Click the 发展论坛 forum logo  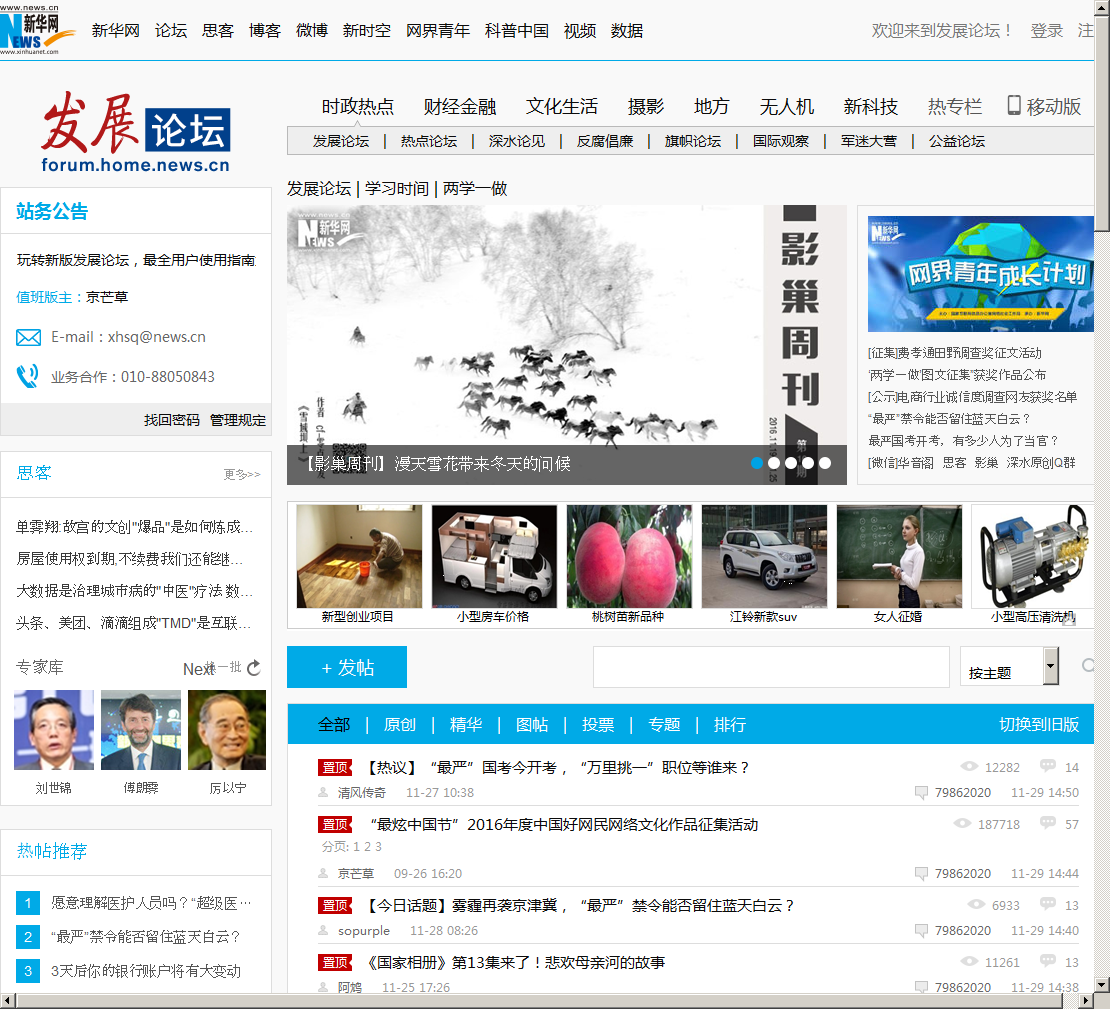pos(136,132)
